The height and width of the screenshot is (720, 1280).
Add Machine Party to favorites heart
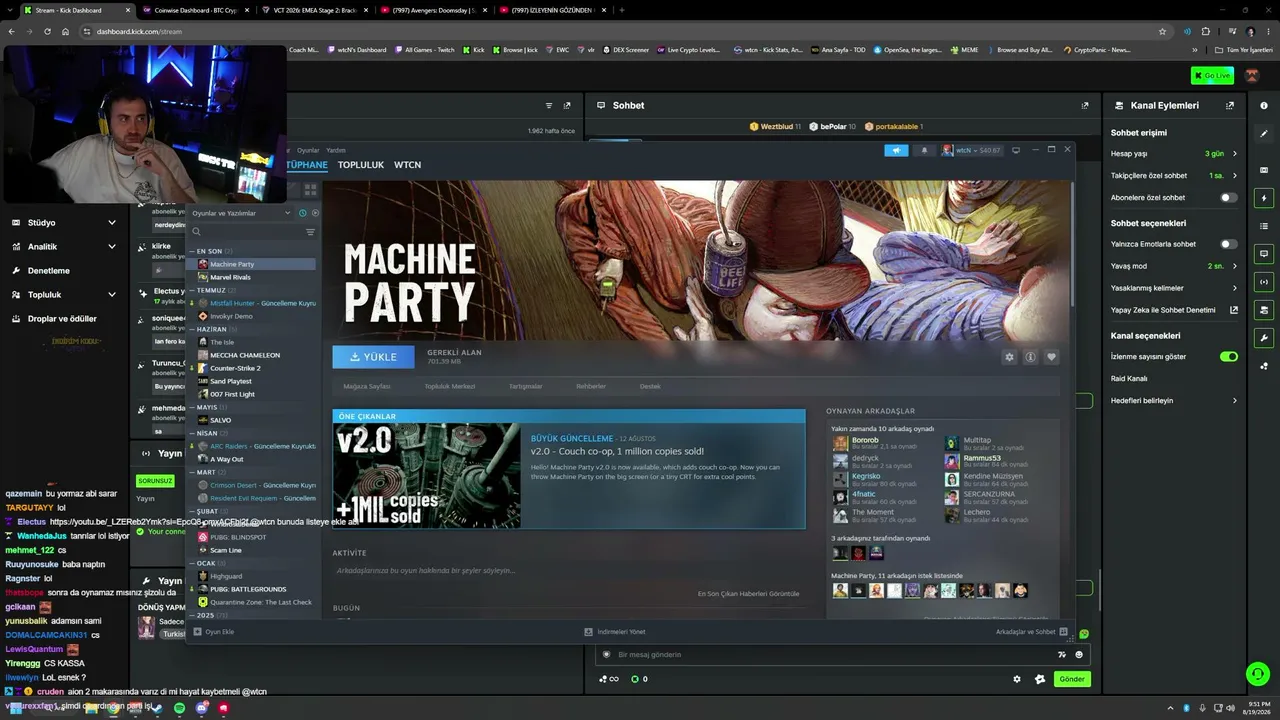(x=1051, y=357)
